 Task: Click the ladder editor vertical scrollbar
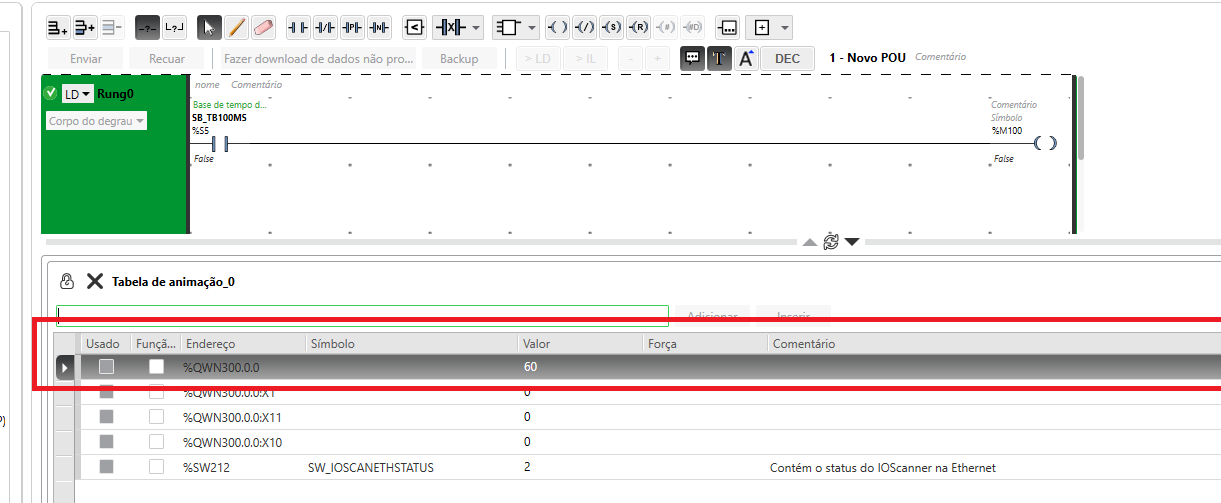pyautogui.click(x=1080, y=118)
